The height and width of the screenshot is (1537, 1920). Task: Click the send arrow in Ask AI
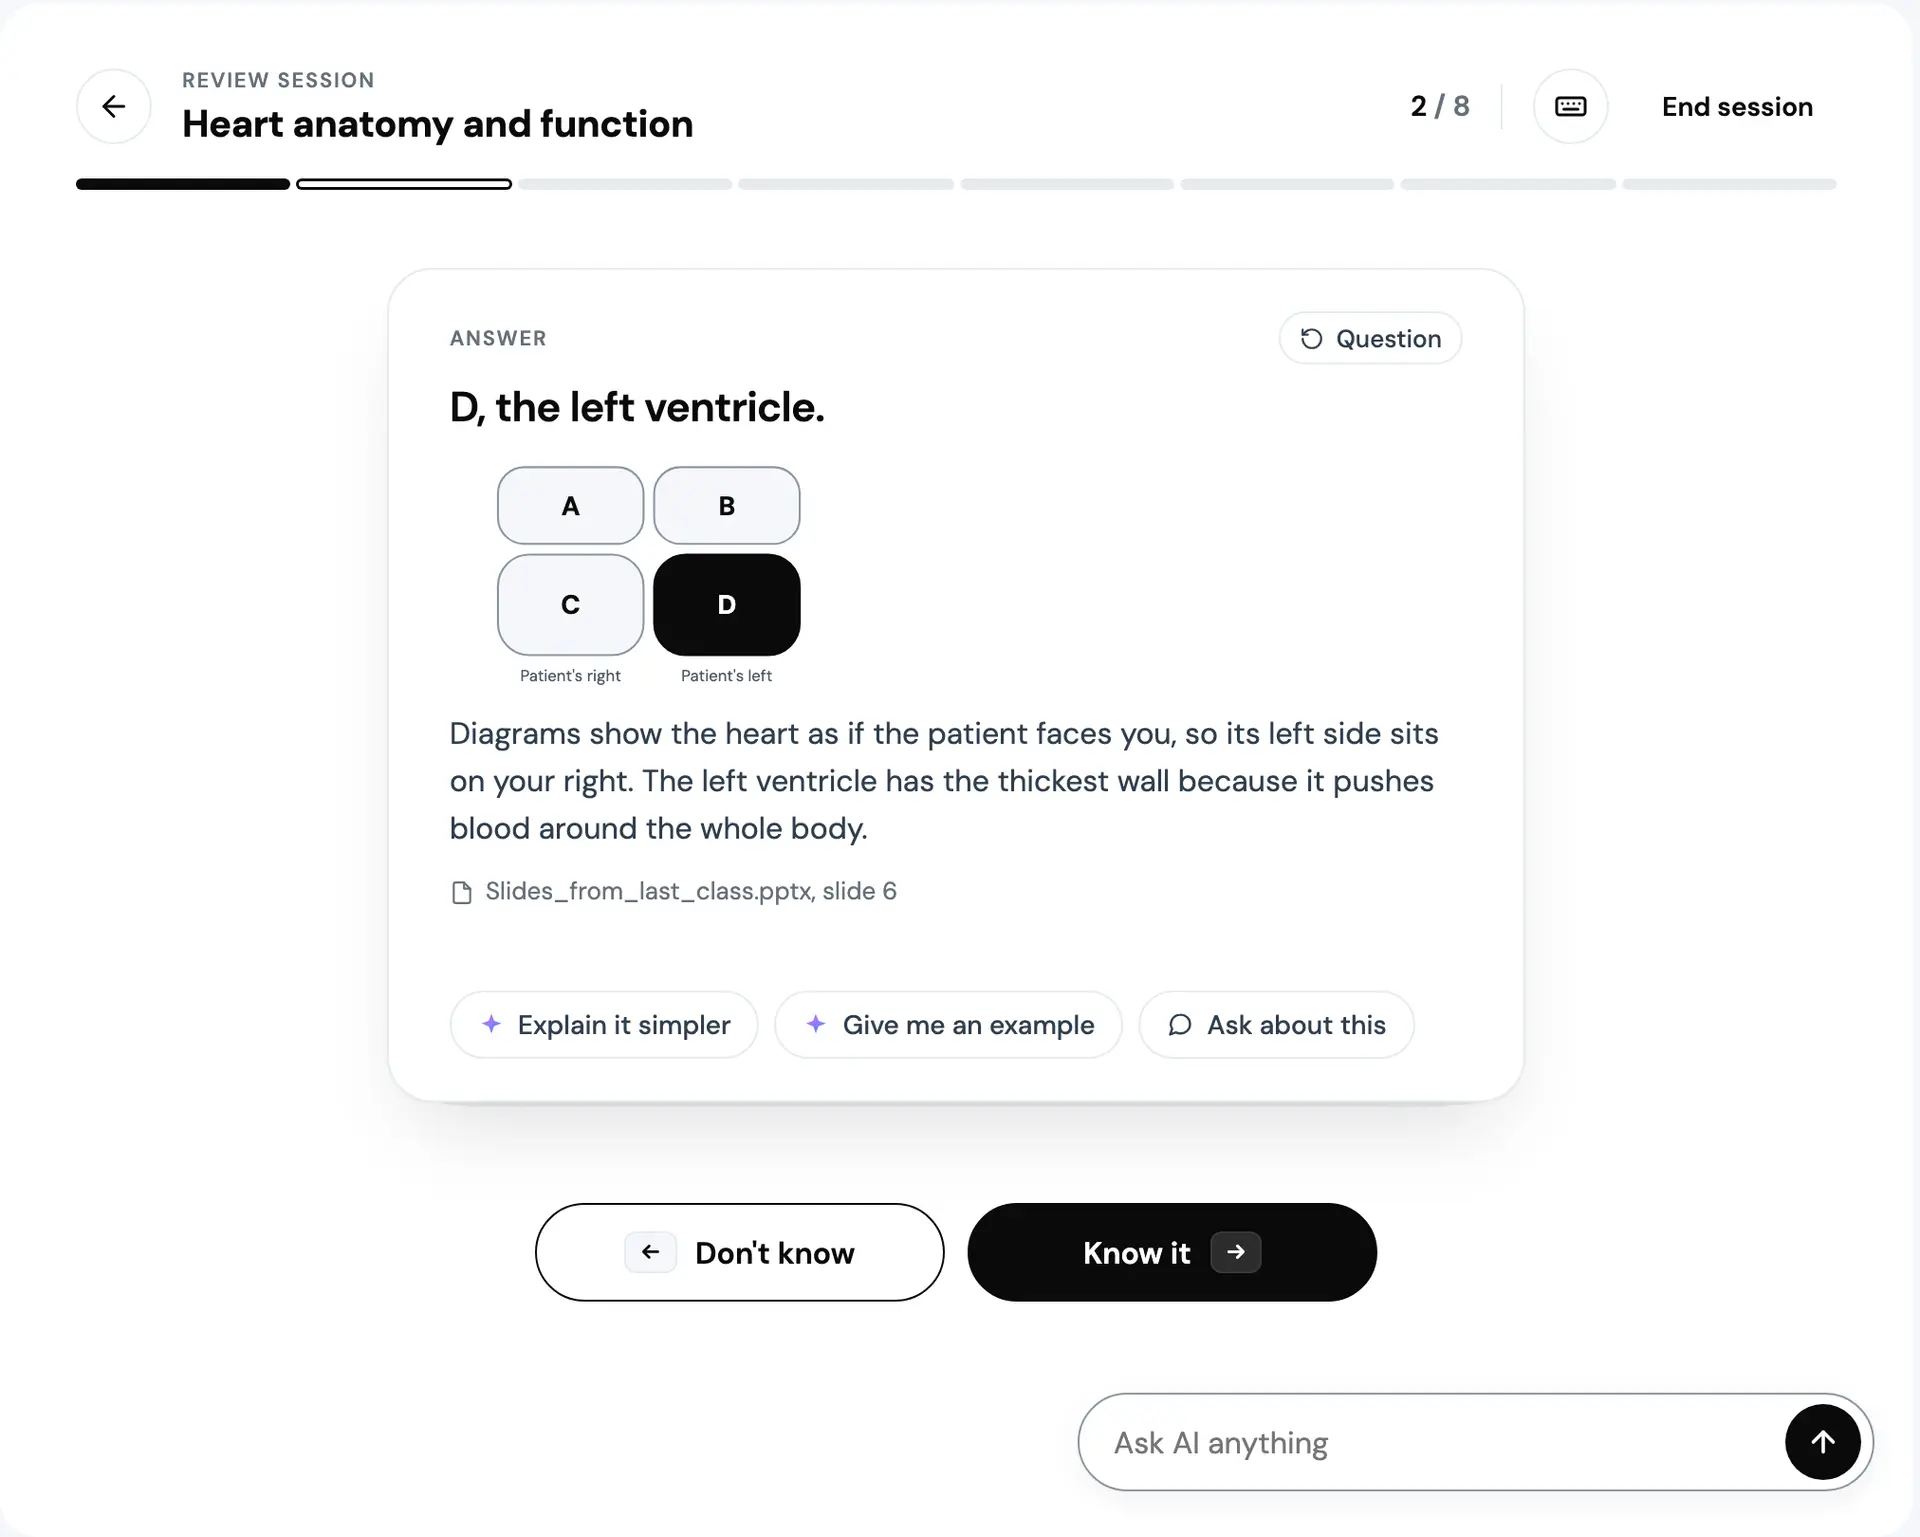coord(1822,1442)
